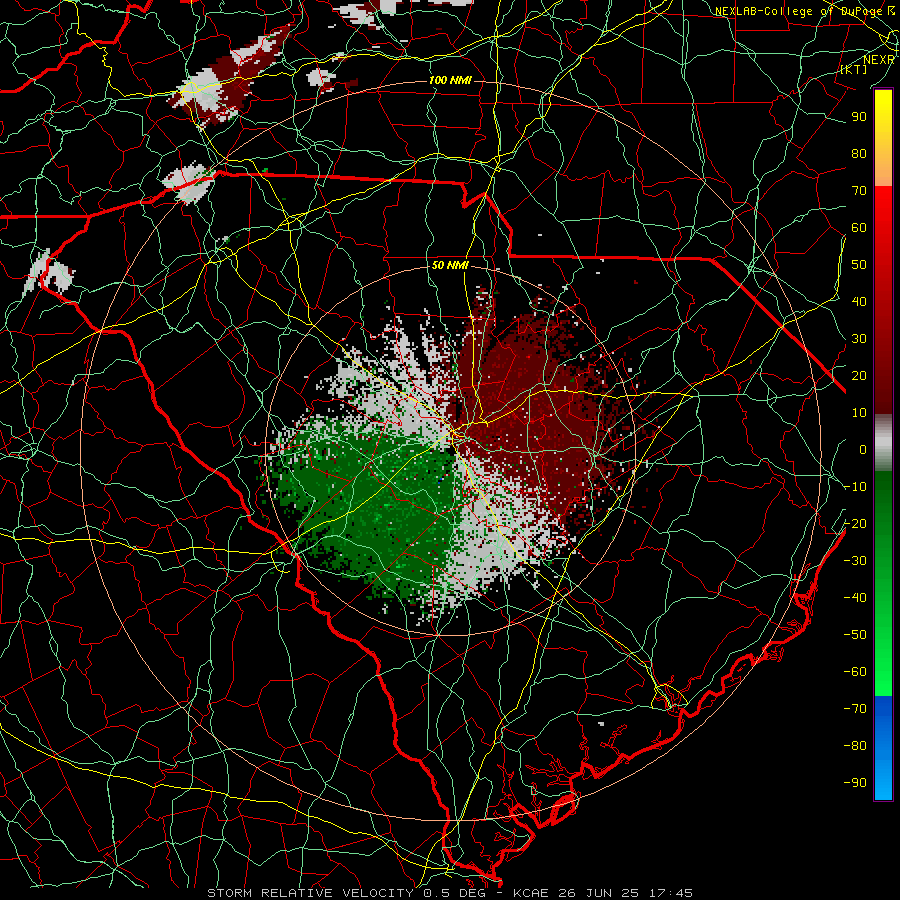Click the 50 value on velocity scale
This screenshot has height=900, width=900.
tap(859, 265)
